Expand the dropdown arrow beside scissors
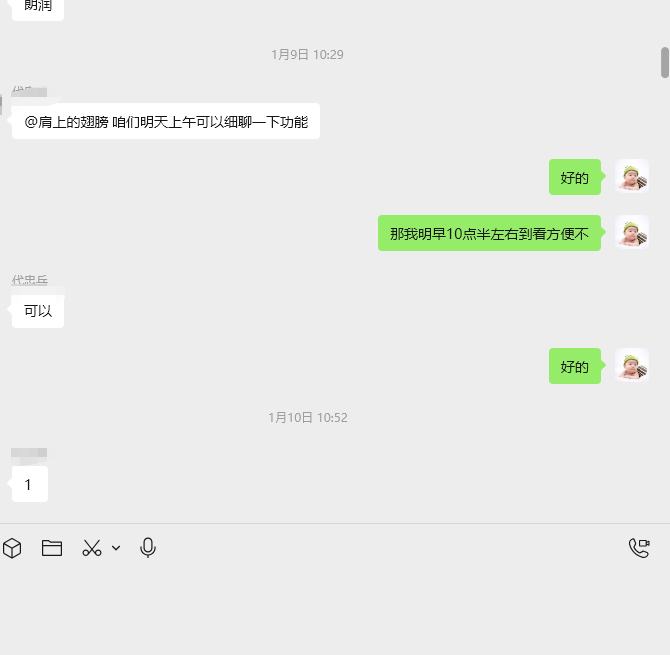Image resolution: width=670 pixels, height=655 pixels. pyautogui.click(x=116, y=548)
